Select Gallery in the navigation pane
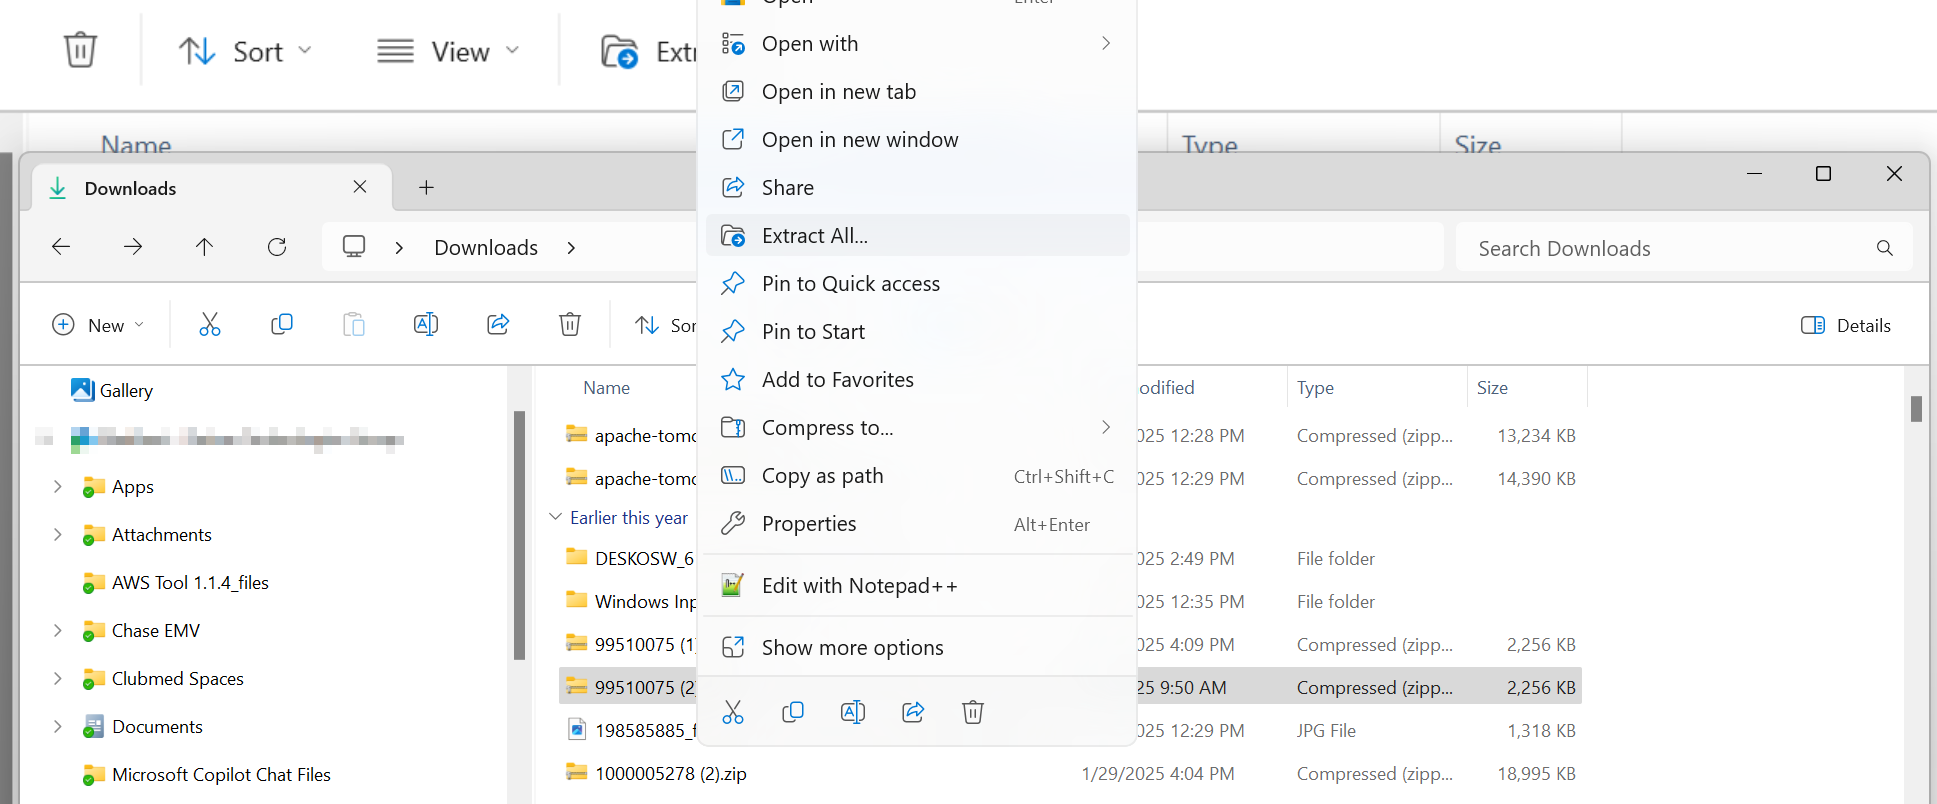 coord(112,390)
